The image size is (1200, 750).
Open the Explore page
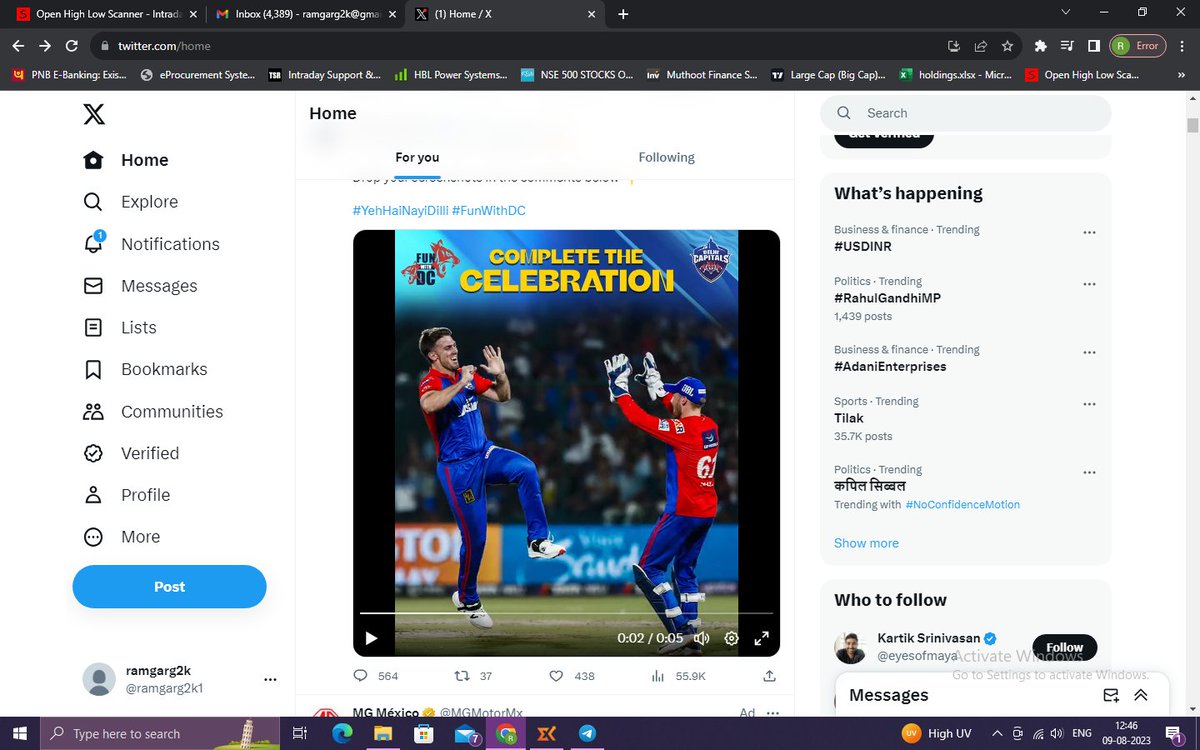[x=130, y=202]
